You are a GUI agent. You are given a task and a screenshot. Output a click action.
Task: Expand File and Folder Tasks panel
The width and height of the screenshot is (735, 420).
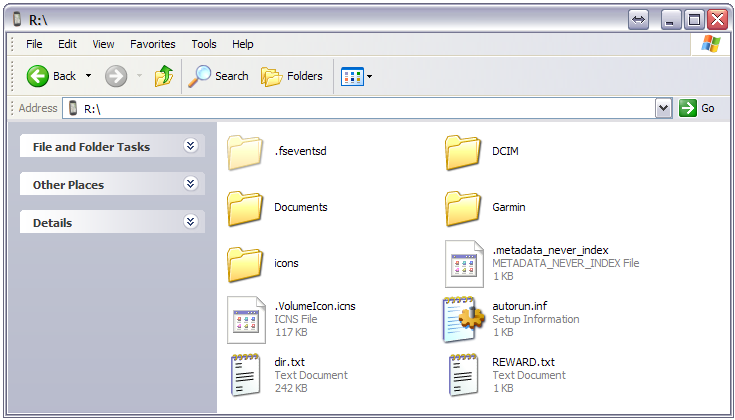tap(190, 146)
